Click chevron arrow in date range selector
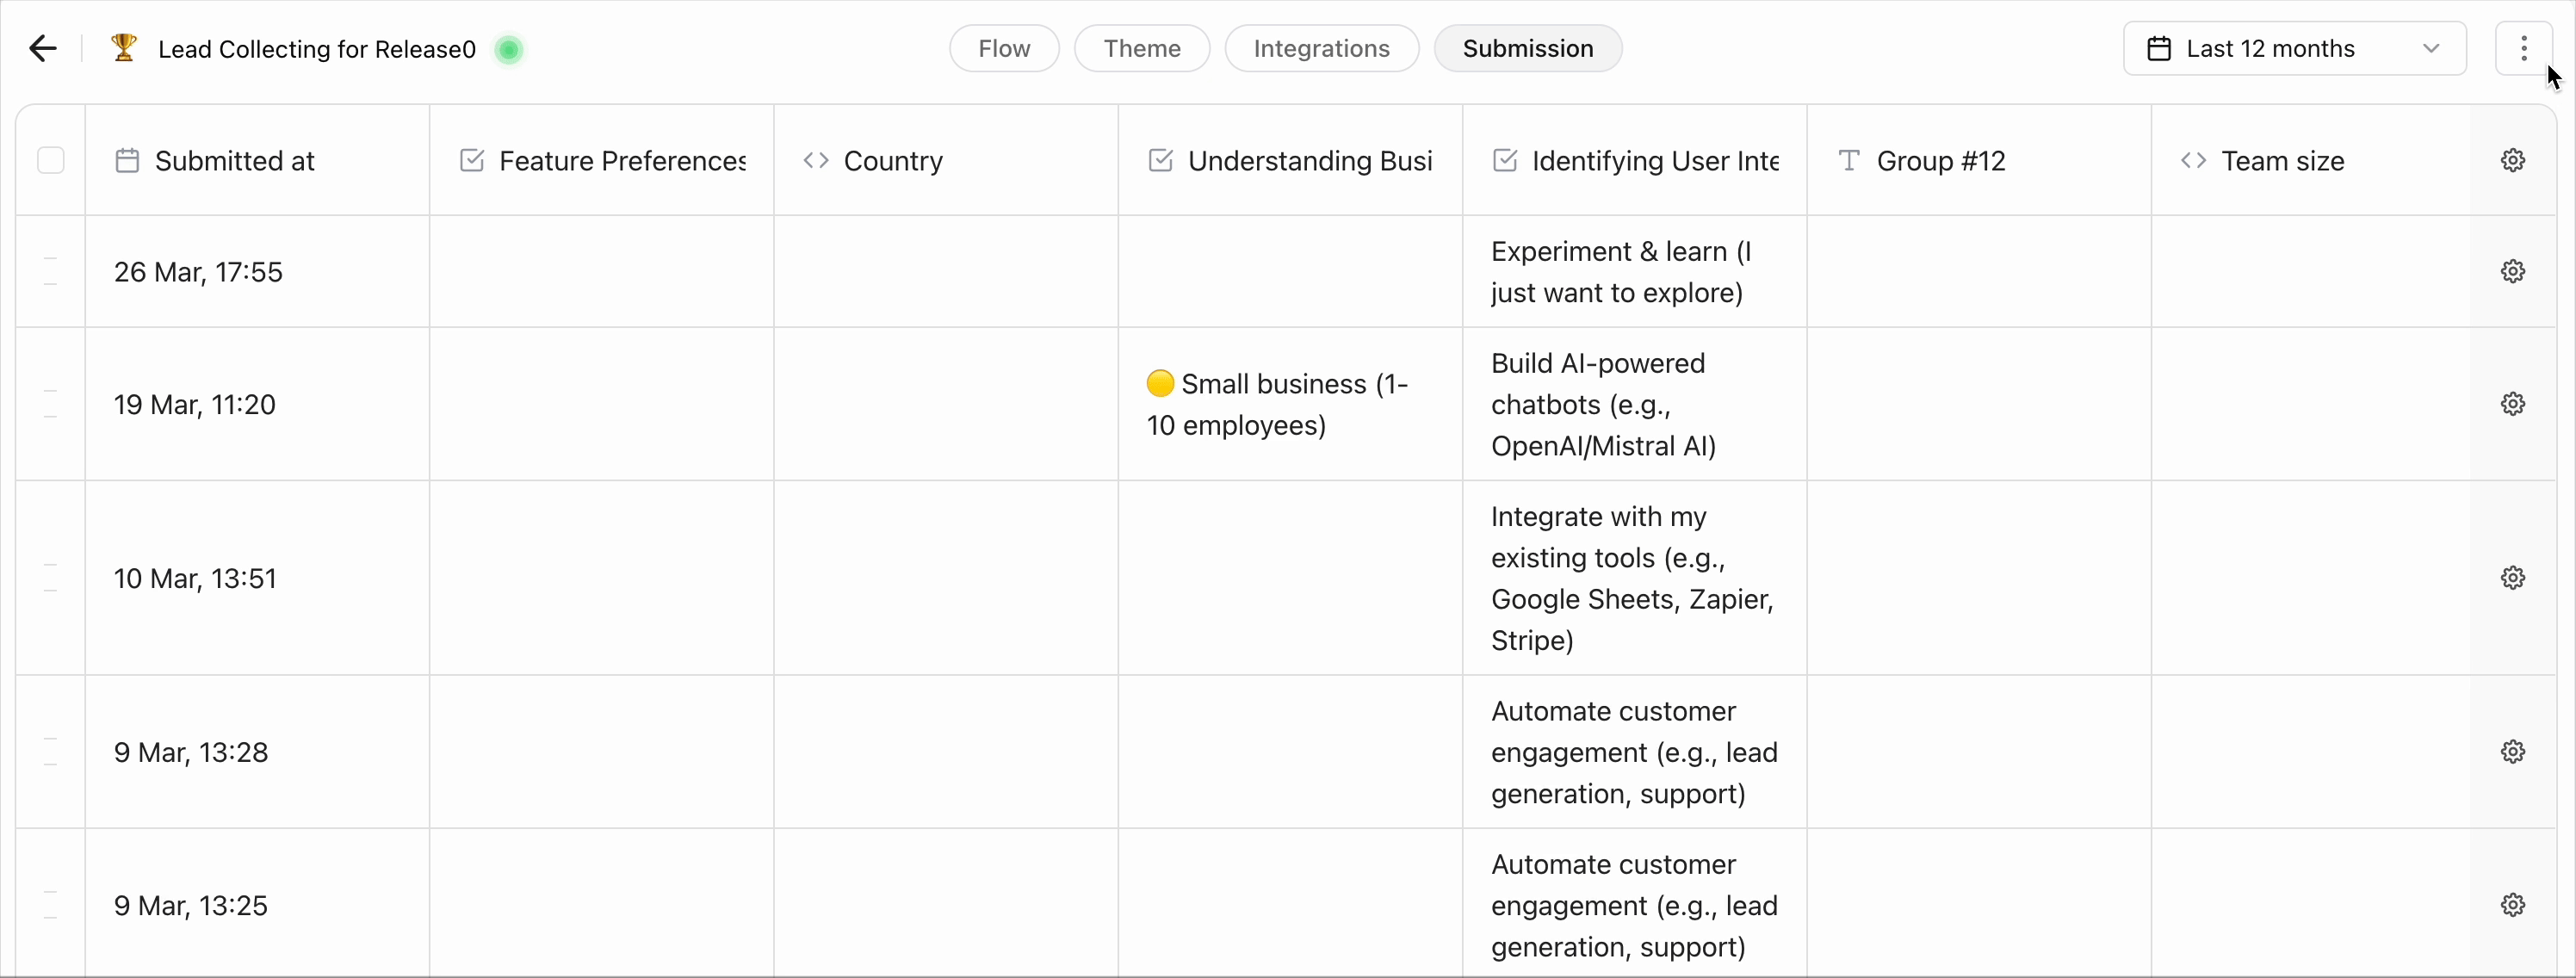 click(2431, 49)
